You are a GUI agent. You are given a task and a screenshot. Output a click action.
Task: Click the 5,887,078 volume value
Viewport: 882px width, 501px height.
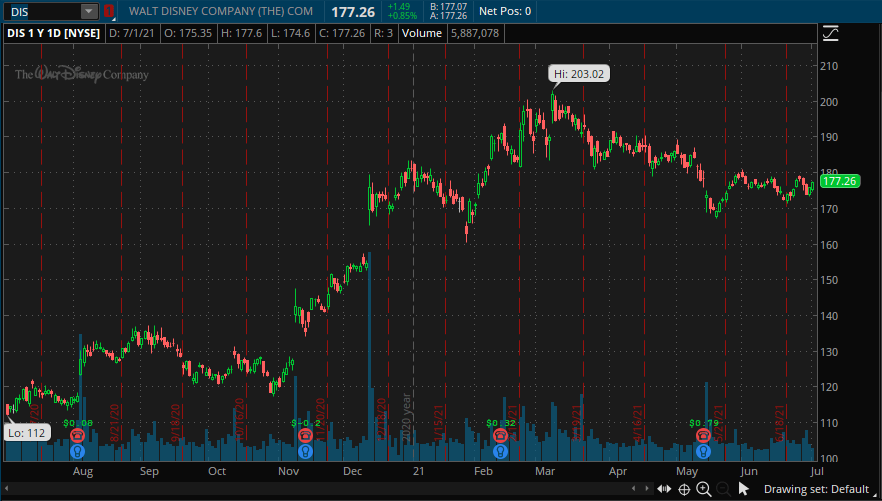point(475,33)
